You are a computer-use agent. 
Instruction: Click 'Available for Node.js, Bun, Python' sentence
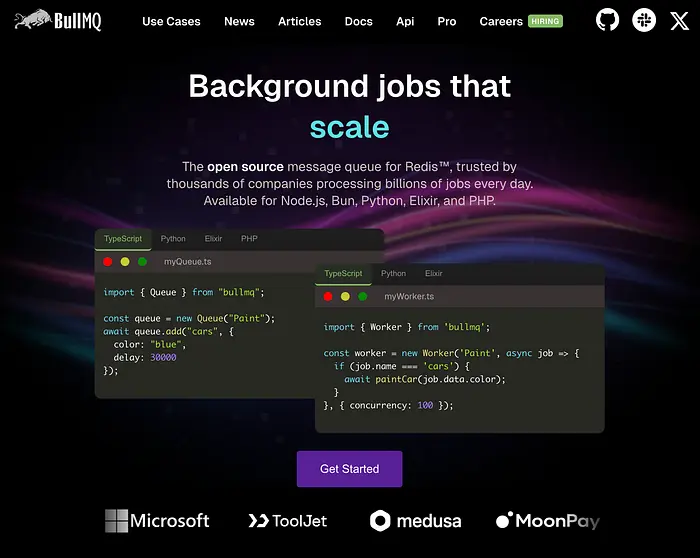click(350, 201)
